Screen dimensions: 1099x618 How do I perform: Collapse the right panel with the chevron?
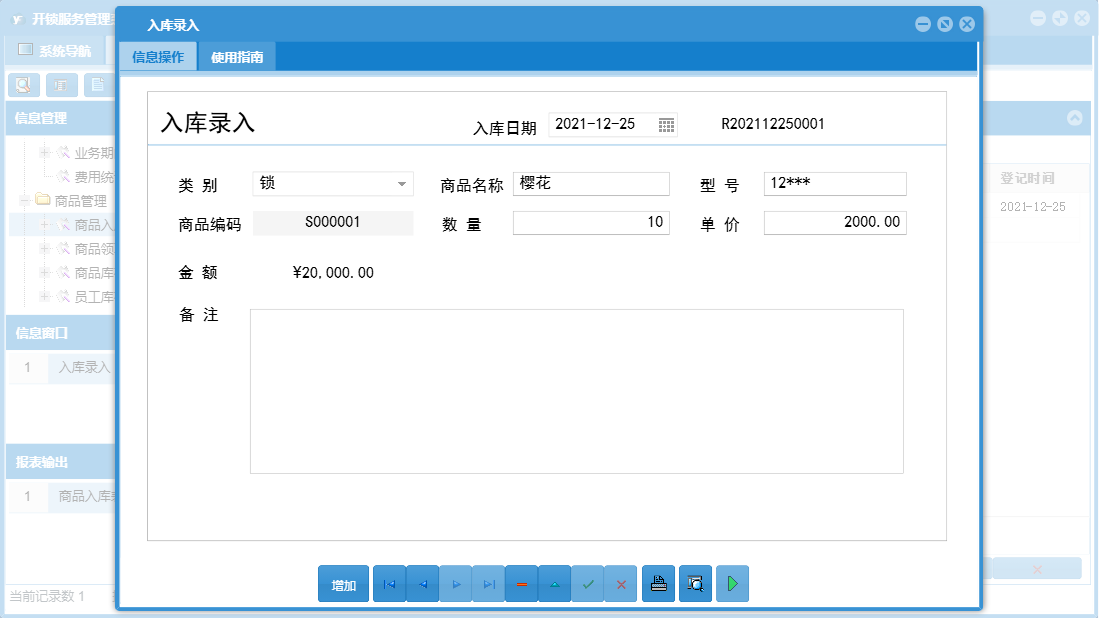[1075, 118]
